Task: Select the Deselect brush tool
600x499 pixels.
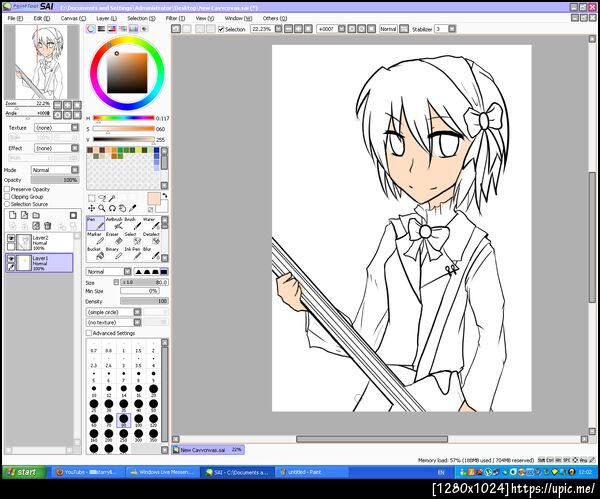Action: [x=151, y=238]
